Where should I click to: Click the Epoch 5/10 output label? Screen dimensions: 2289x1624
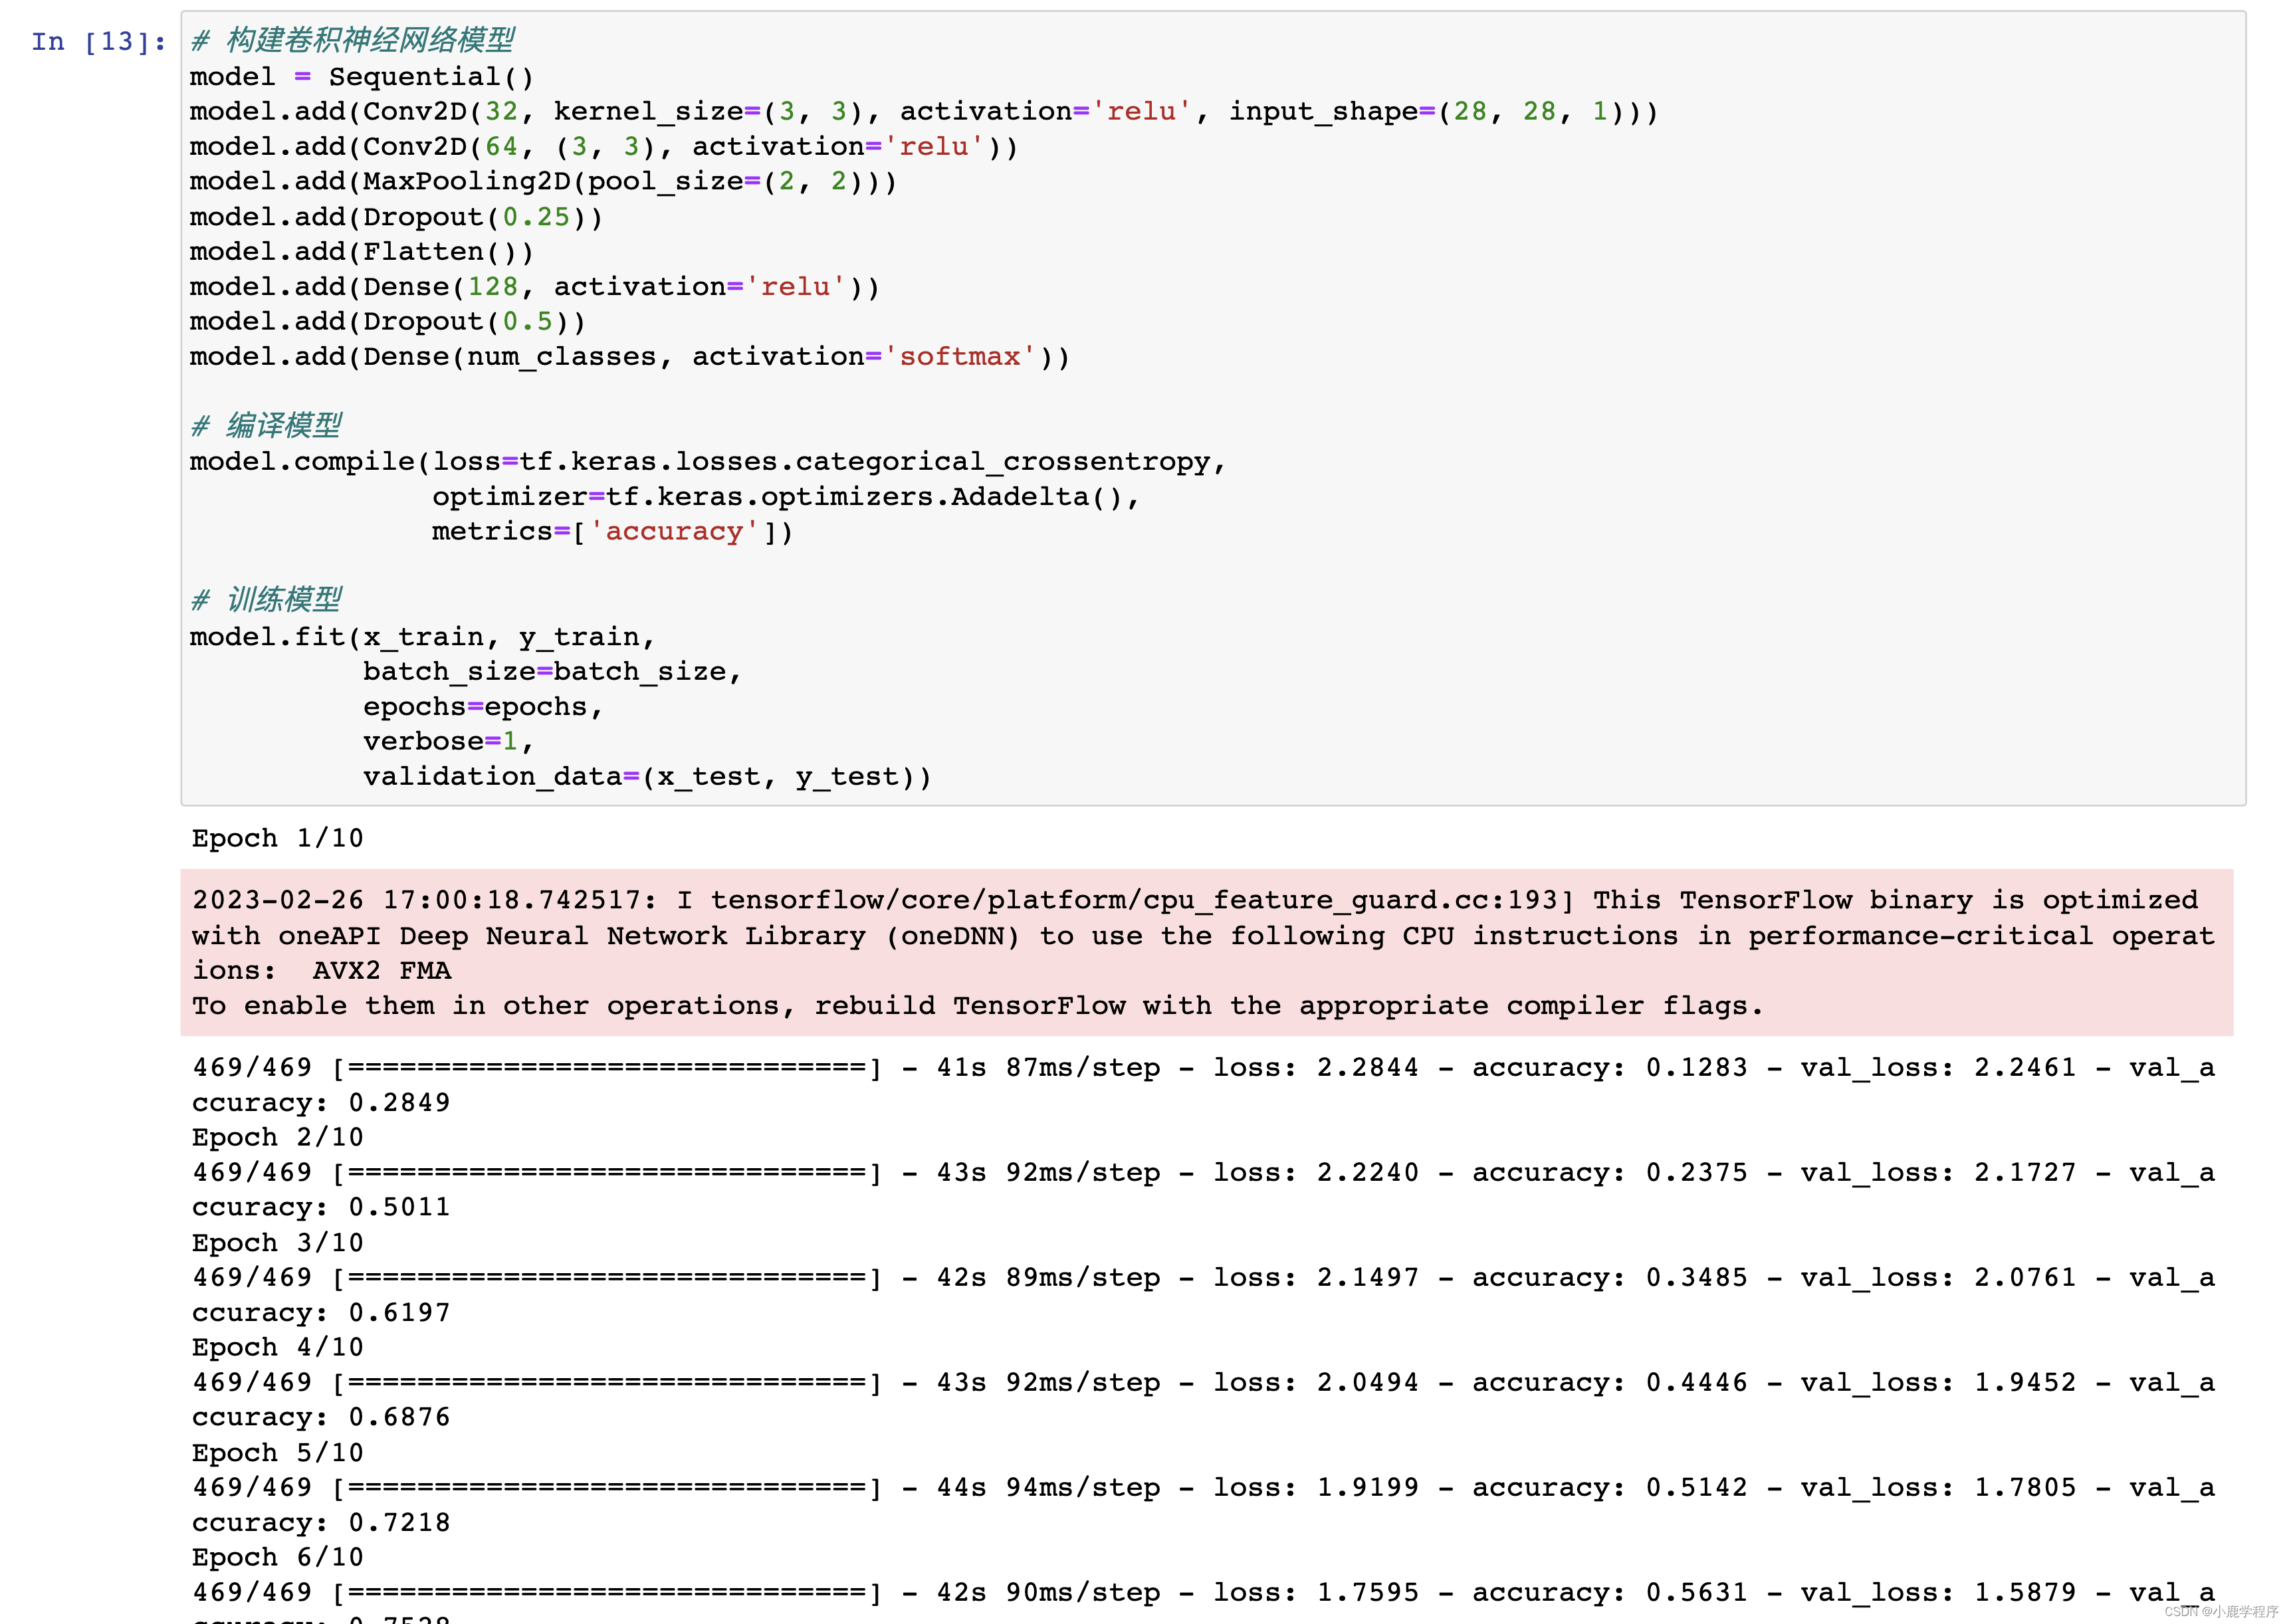pos(277,1452)
